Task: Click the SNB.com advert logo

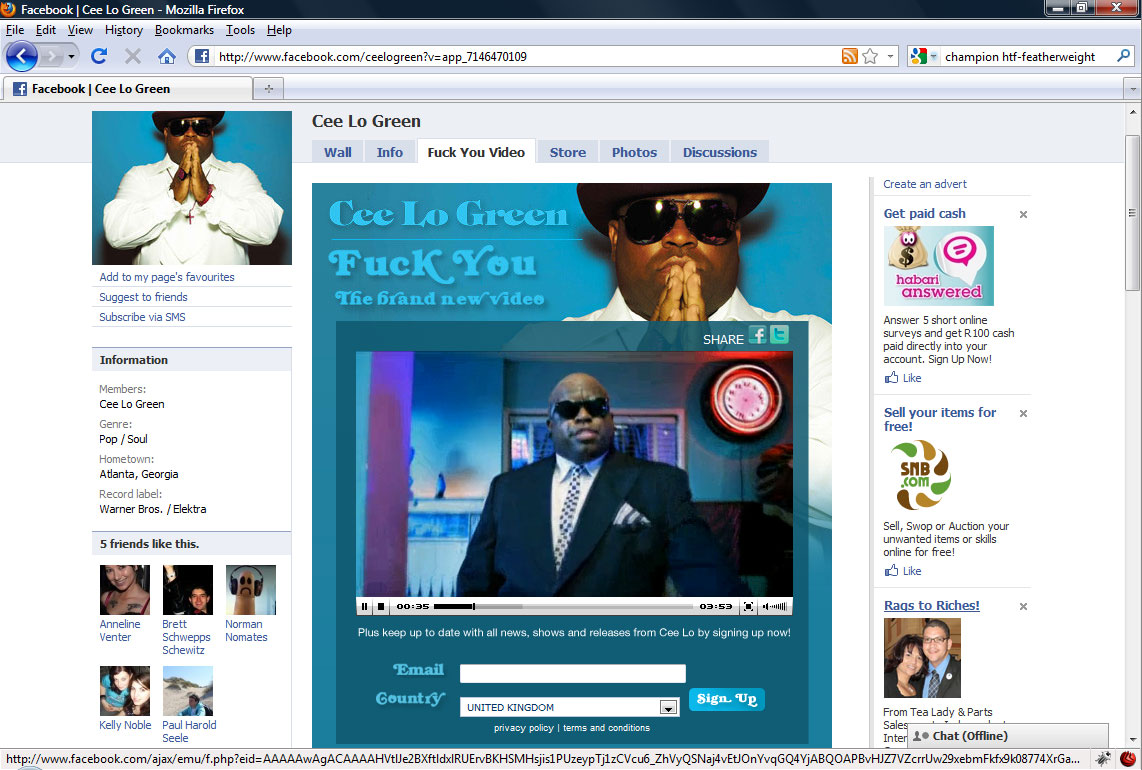Action: 921,474
